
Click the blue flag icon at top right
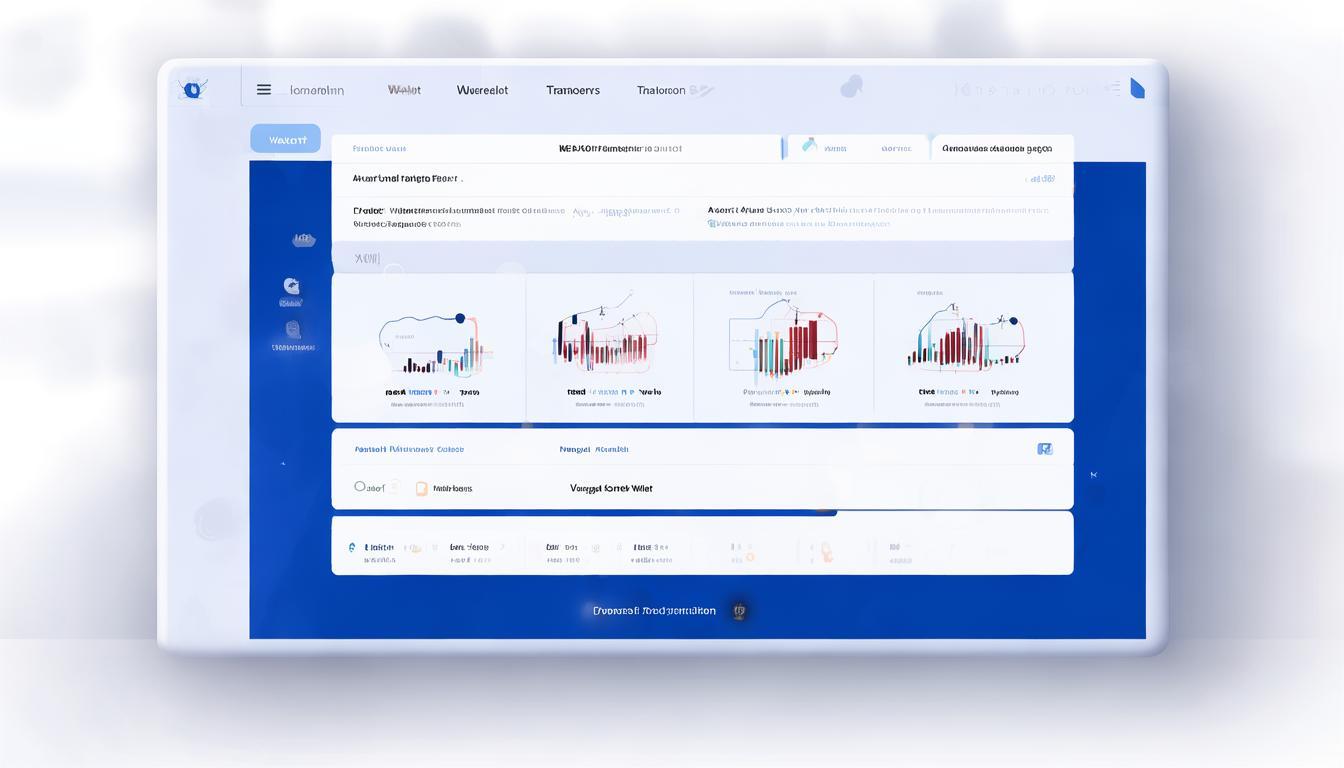tap(1137, 89)
